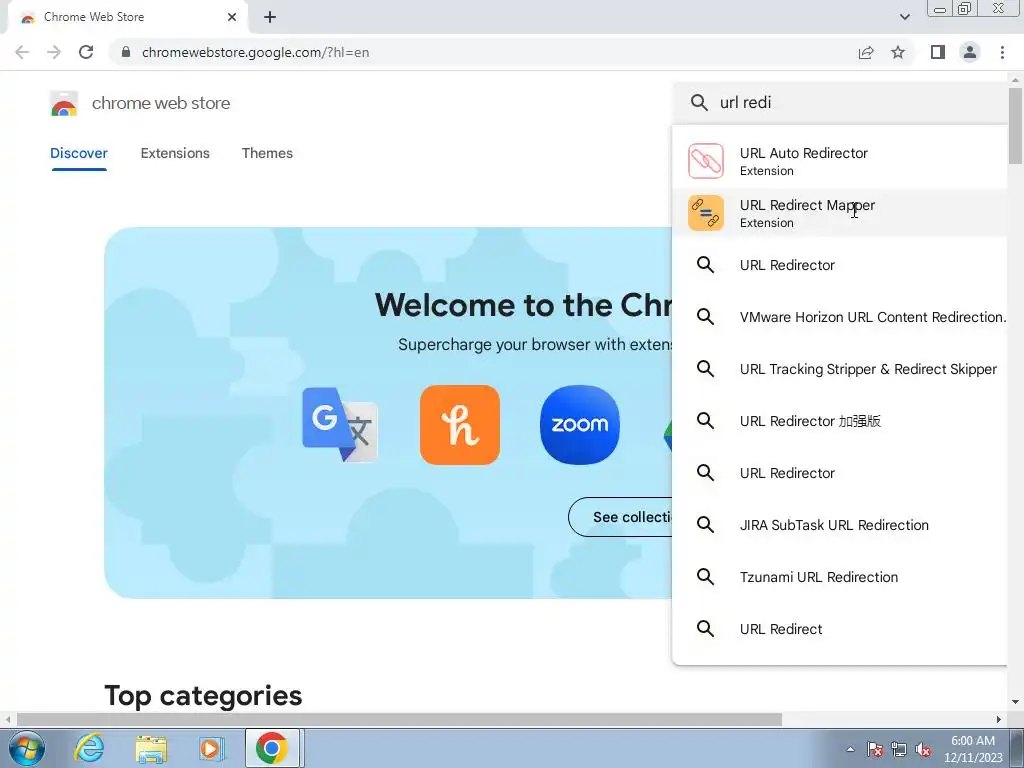Click the browser back arrow

pyautogui.click(x=22, y=52)
